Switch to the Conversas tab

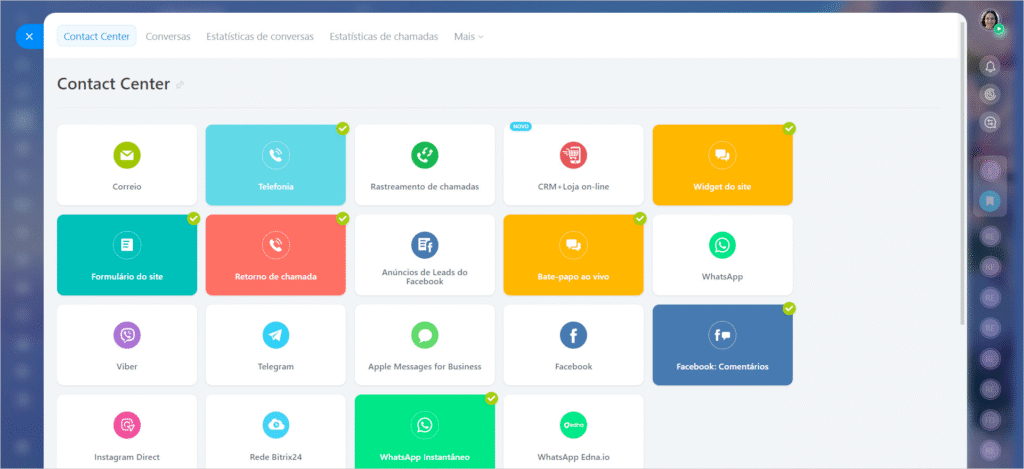point(168,36)
